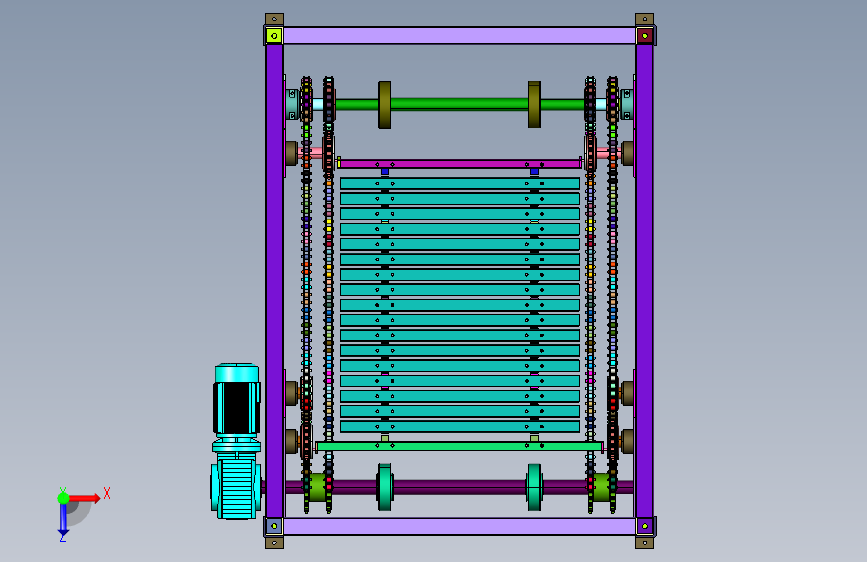Viewport: 867px width, 562px height.
Task: Select the right teal wheel on the lower shaft
Action: pyautogui.click(x=534, y=487)
